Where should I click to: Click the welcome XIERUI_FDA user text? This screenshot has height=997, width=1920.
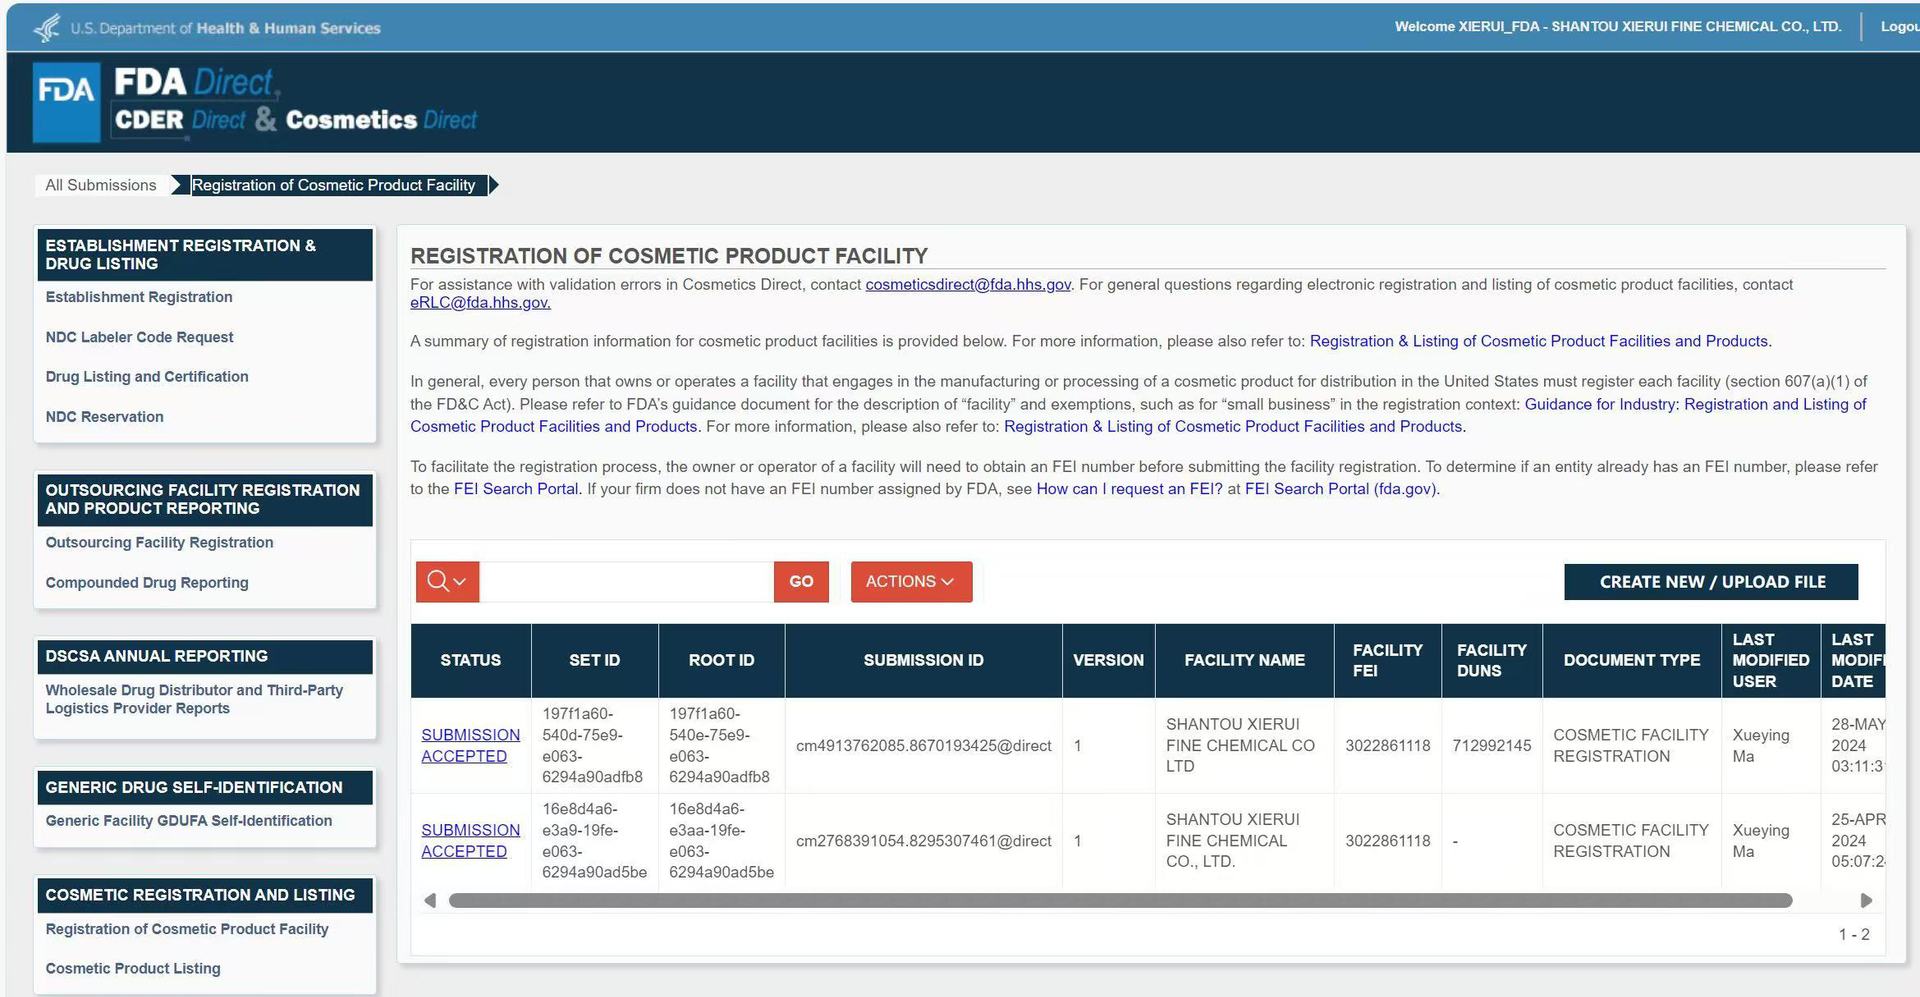point(1618,26)
